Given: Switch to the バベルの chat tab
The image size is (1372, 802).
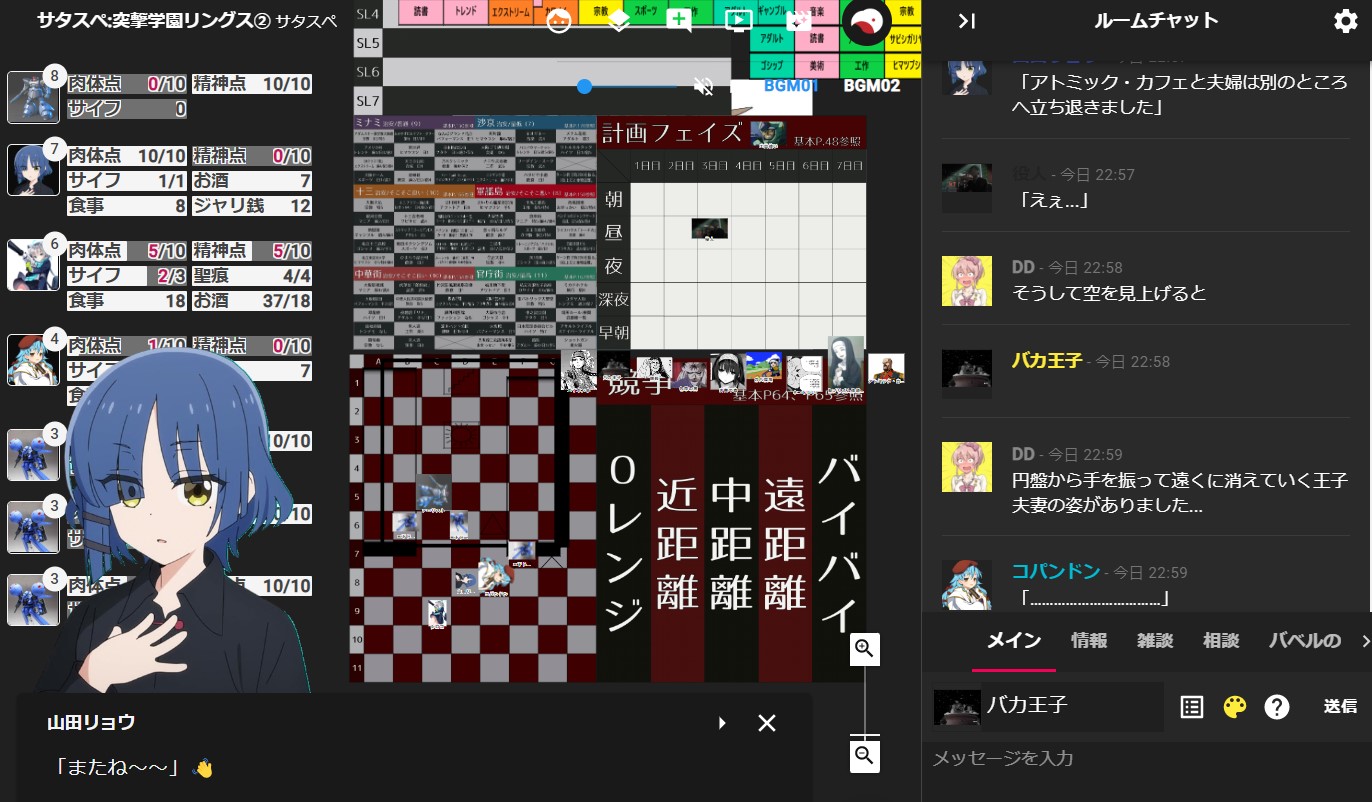Looking at the screenshot, I should [1304, 641].
